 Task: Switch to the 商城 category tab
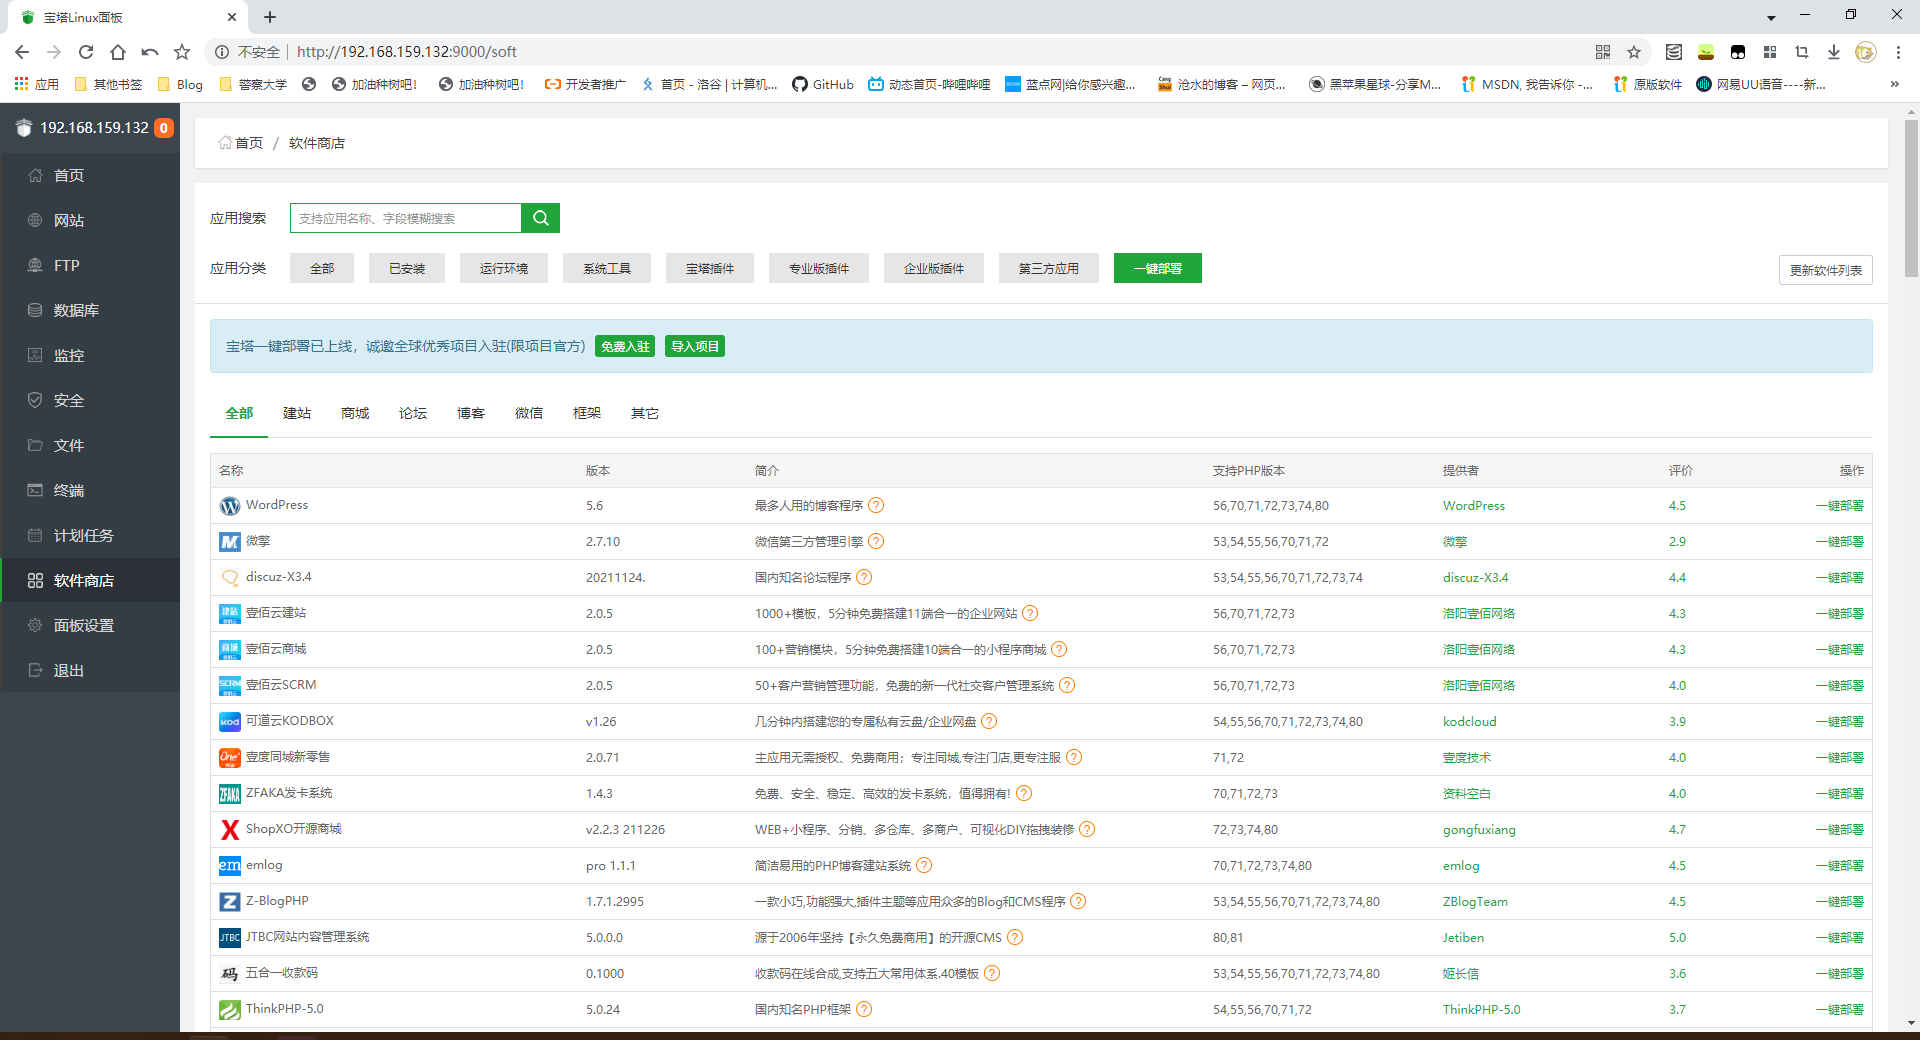click(355, 413)
